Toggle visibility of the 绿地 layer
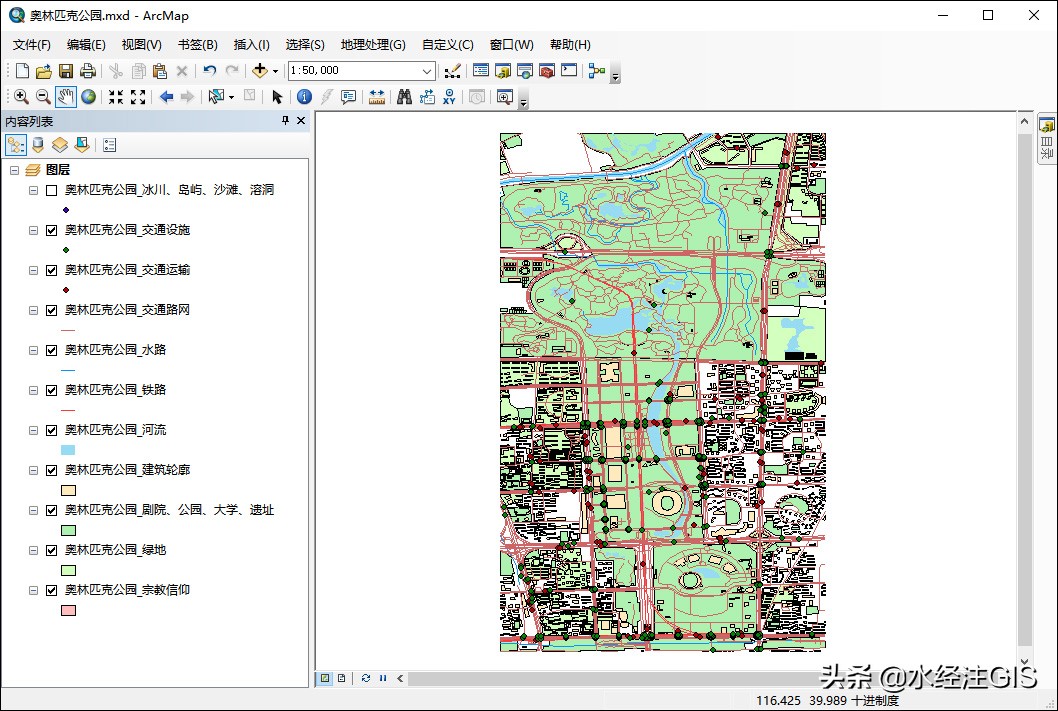Screen dimensions: 1058x711 tap(51, 550)
